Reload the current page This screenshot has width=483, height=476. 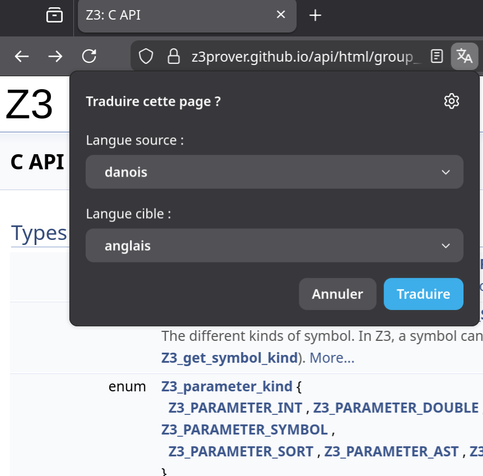(x=89, y=56)
